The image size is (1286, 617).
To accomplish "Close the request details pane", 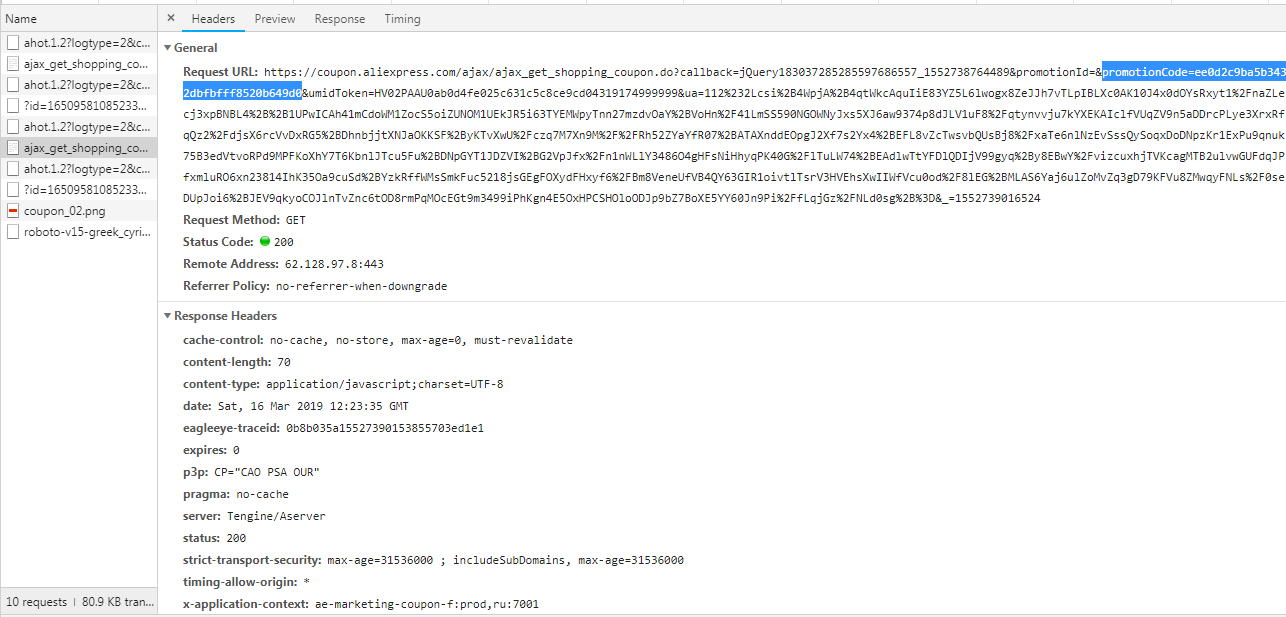I will (170, 18).
